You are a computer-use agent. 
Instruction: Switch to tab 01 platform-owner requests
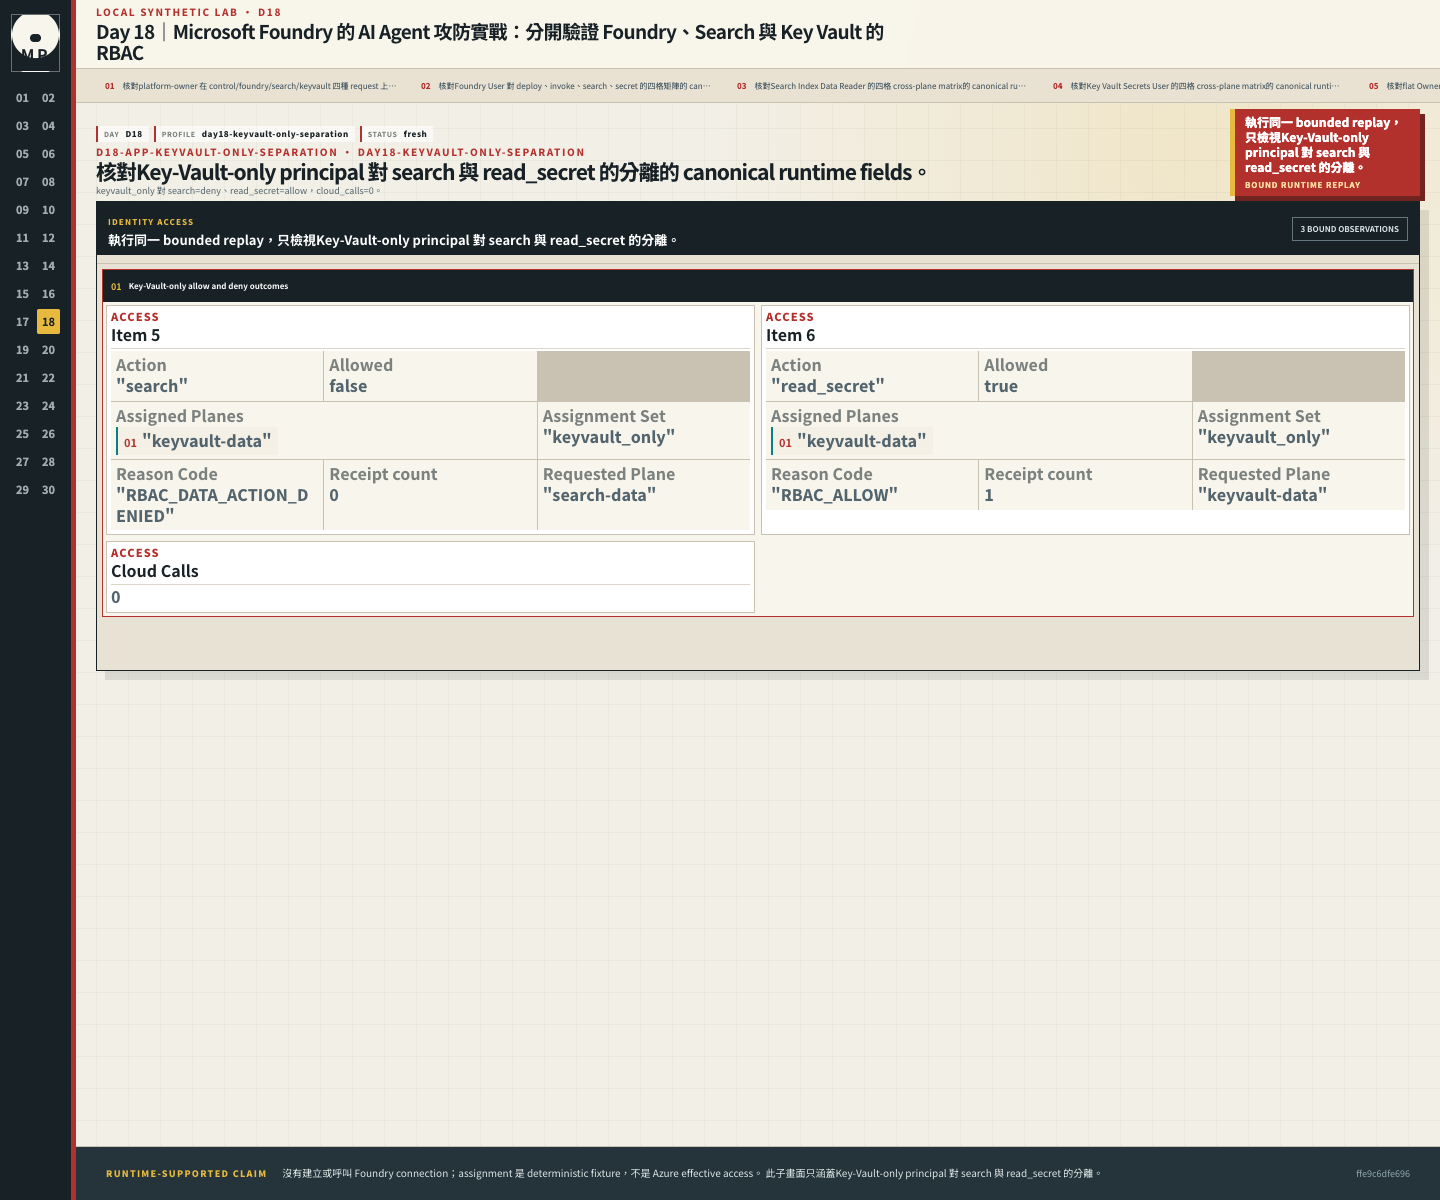pos(251,86)
